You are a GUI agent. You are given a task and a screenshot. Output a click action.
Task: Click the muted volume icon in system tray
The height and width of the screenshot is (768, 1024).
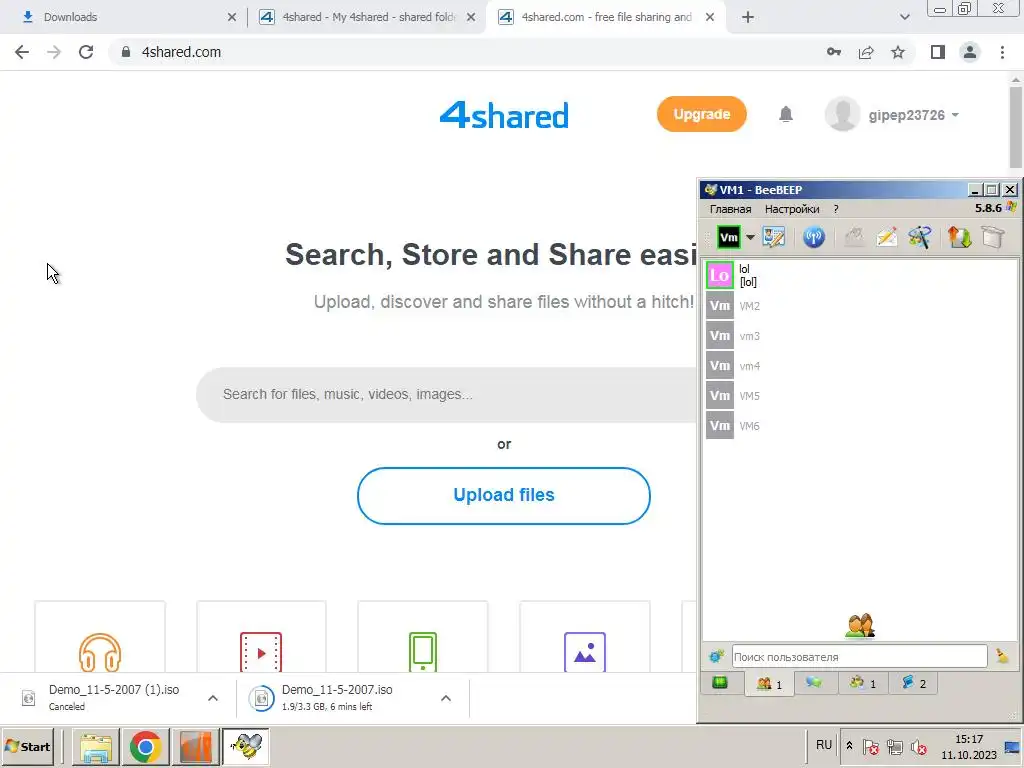click(919, 746)
